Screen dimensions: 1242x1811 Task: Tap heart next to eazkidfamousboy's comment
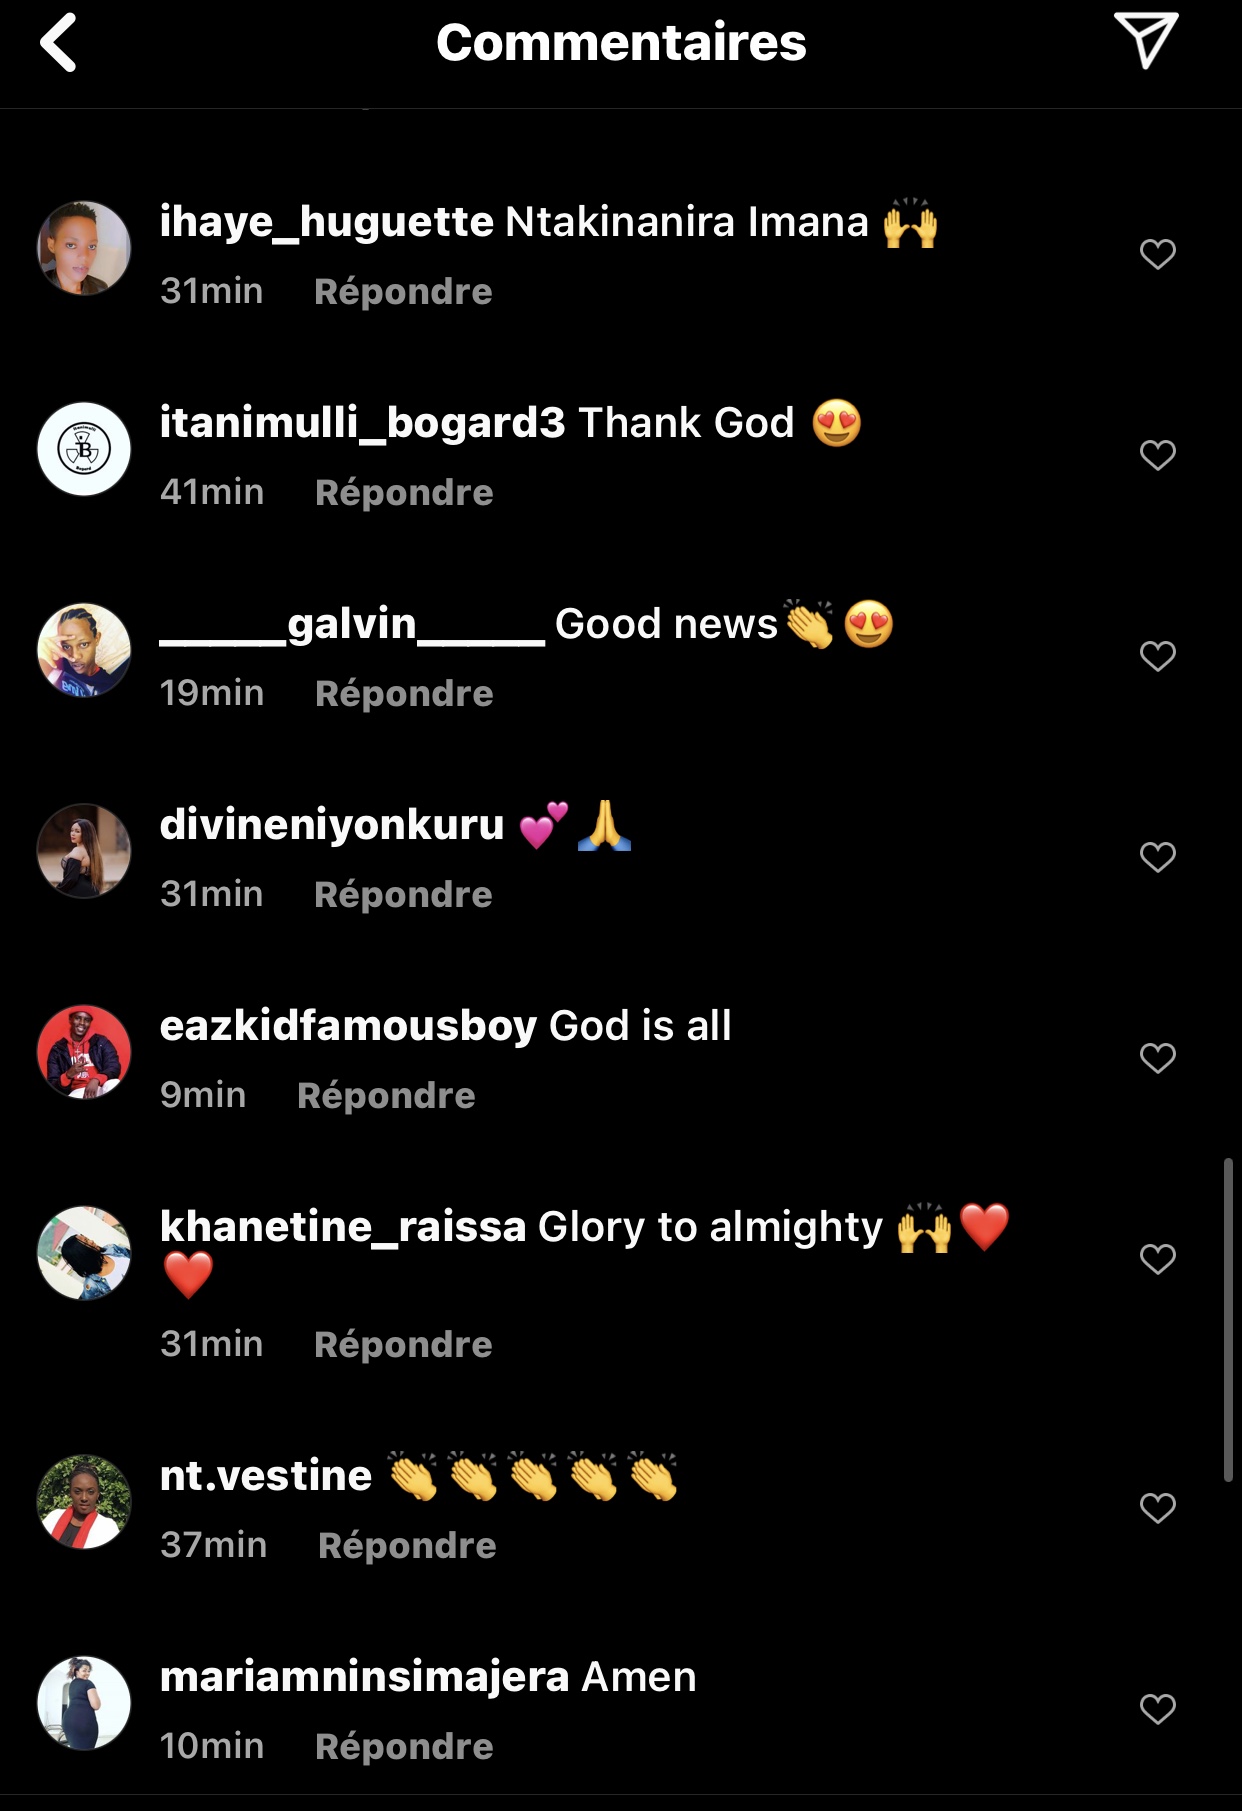coord(1157,1058)
